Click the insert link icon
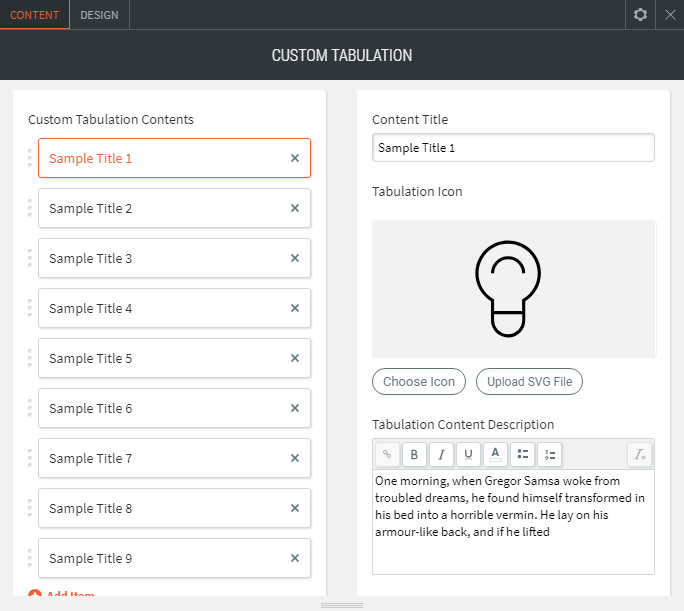The height and width of the screenshot is (611, 684). (387, 454)
